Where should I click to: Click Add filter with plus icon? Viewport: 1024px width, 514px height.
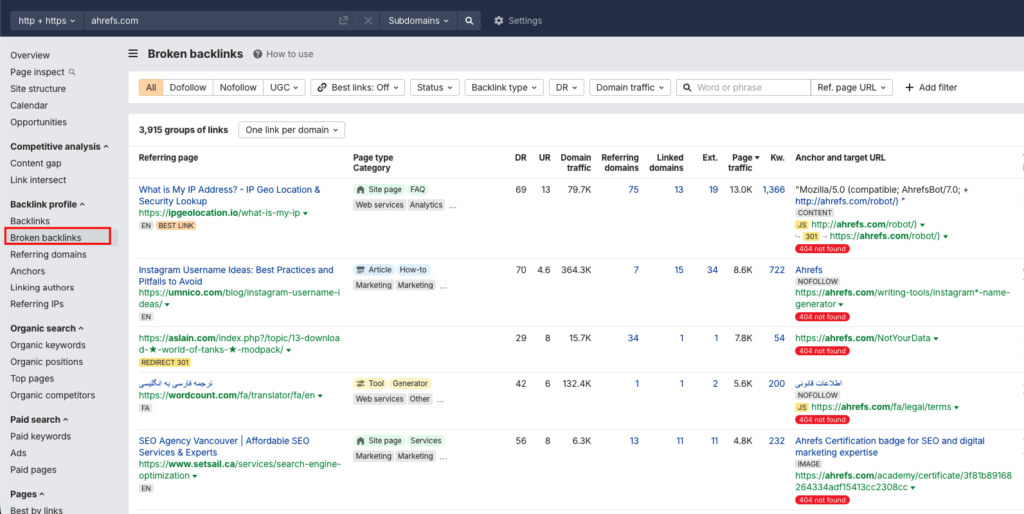[x=931, y=88]
